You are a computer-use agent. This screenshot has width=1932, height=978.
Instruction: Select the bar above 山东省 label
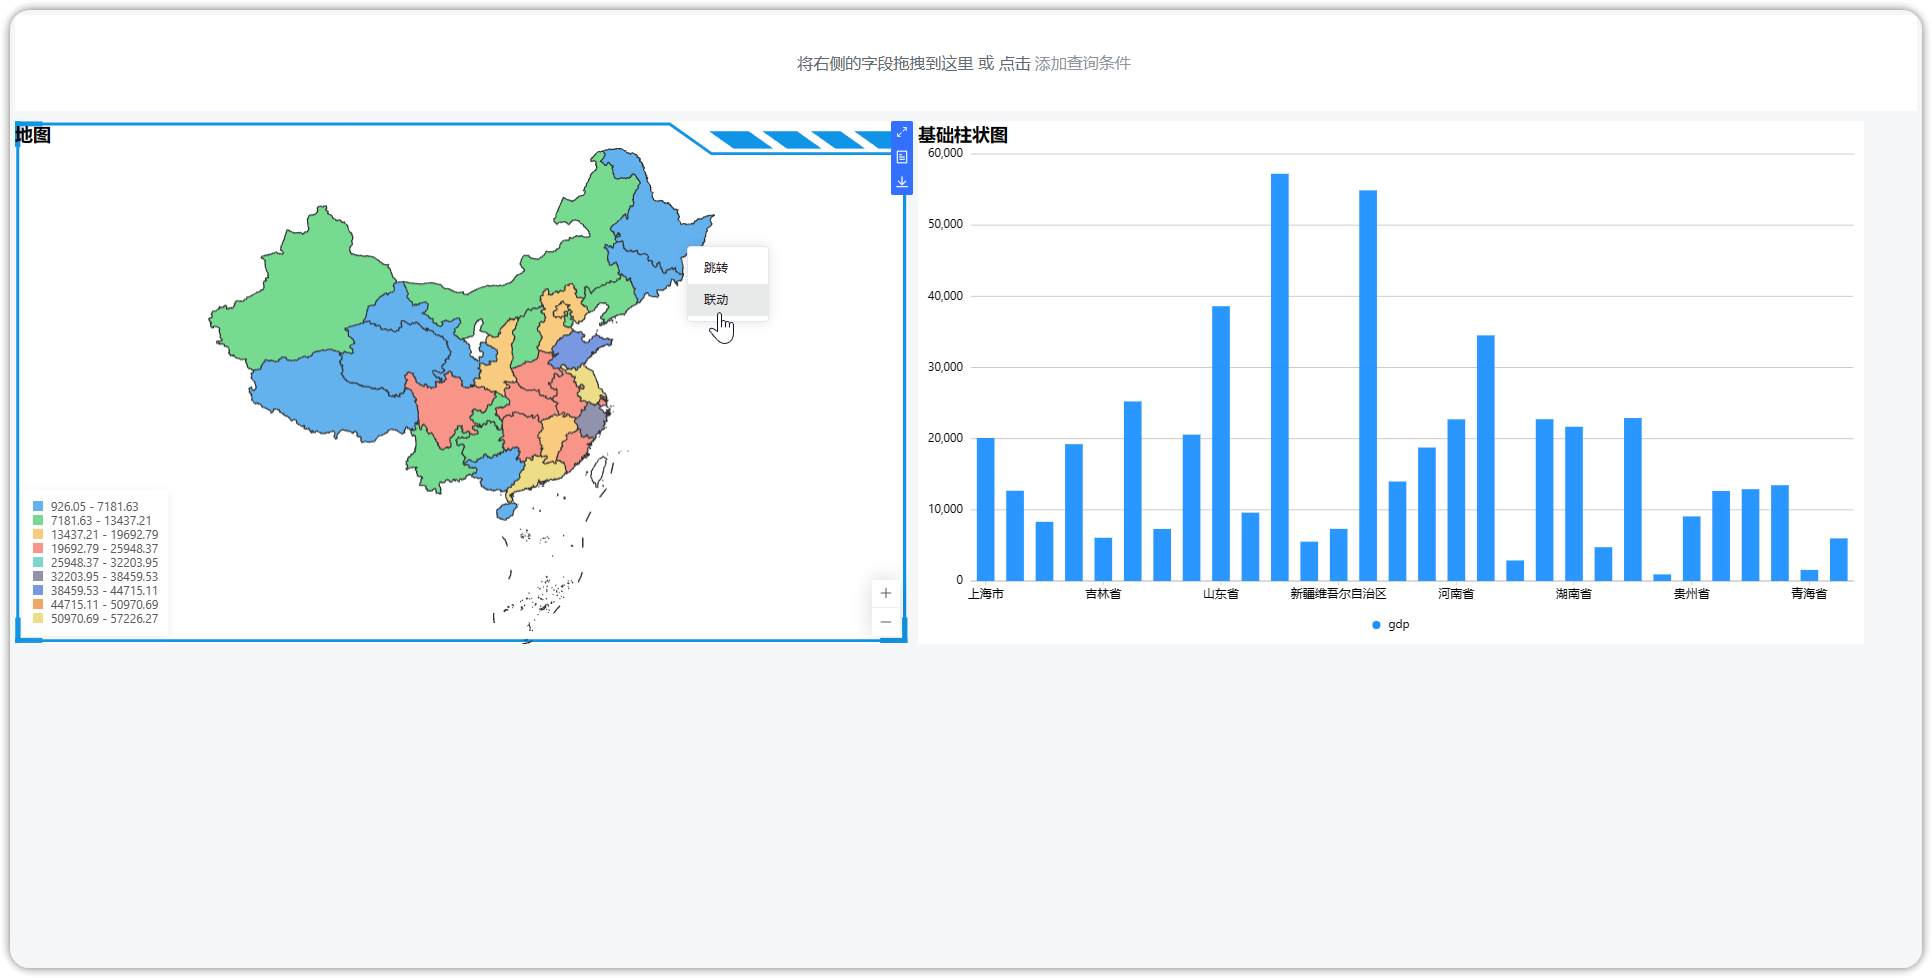pos(1221,443)
